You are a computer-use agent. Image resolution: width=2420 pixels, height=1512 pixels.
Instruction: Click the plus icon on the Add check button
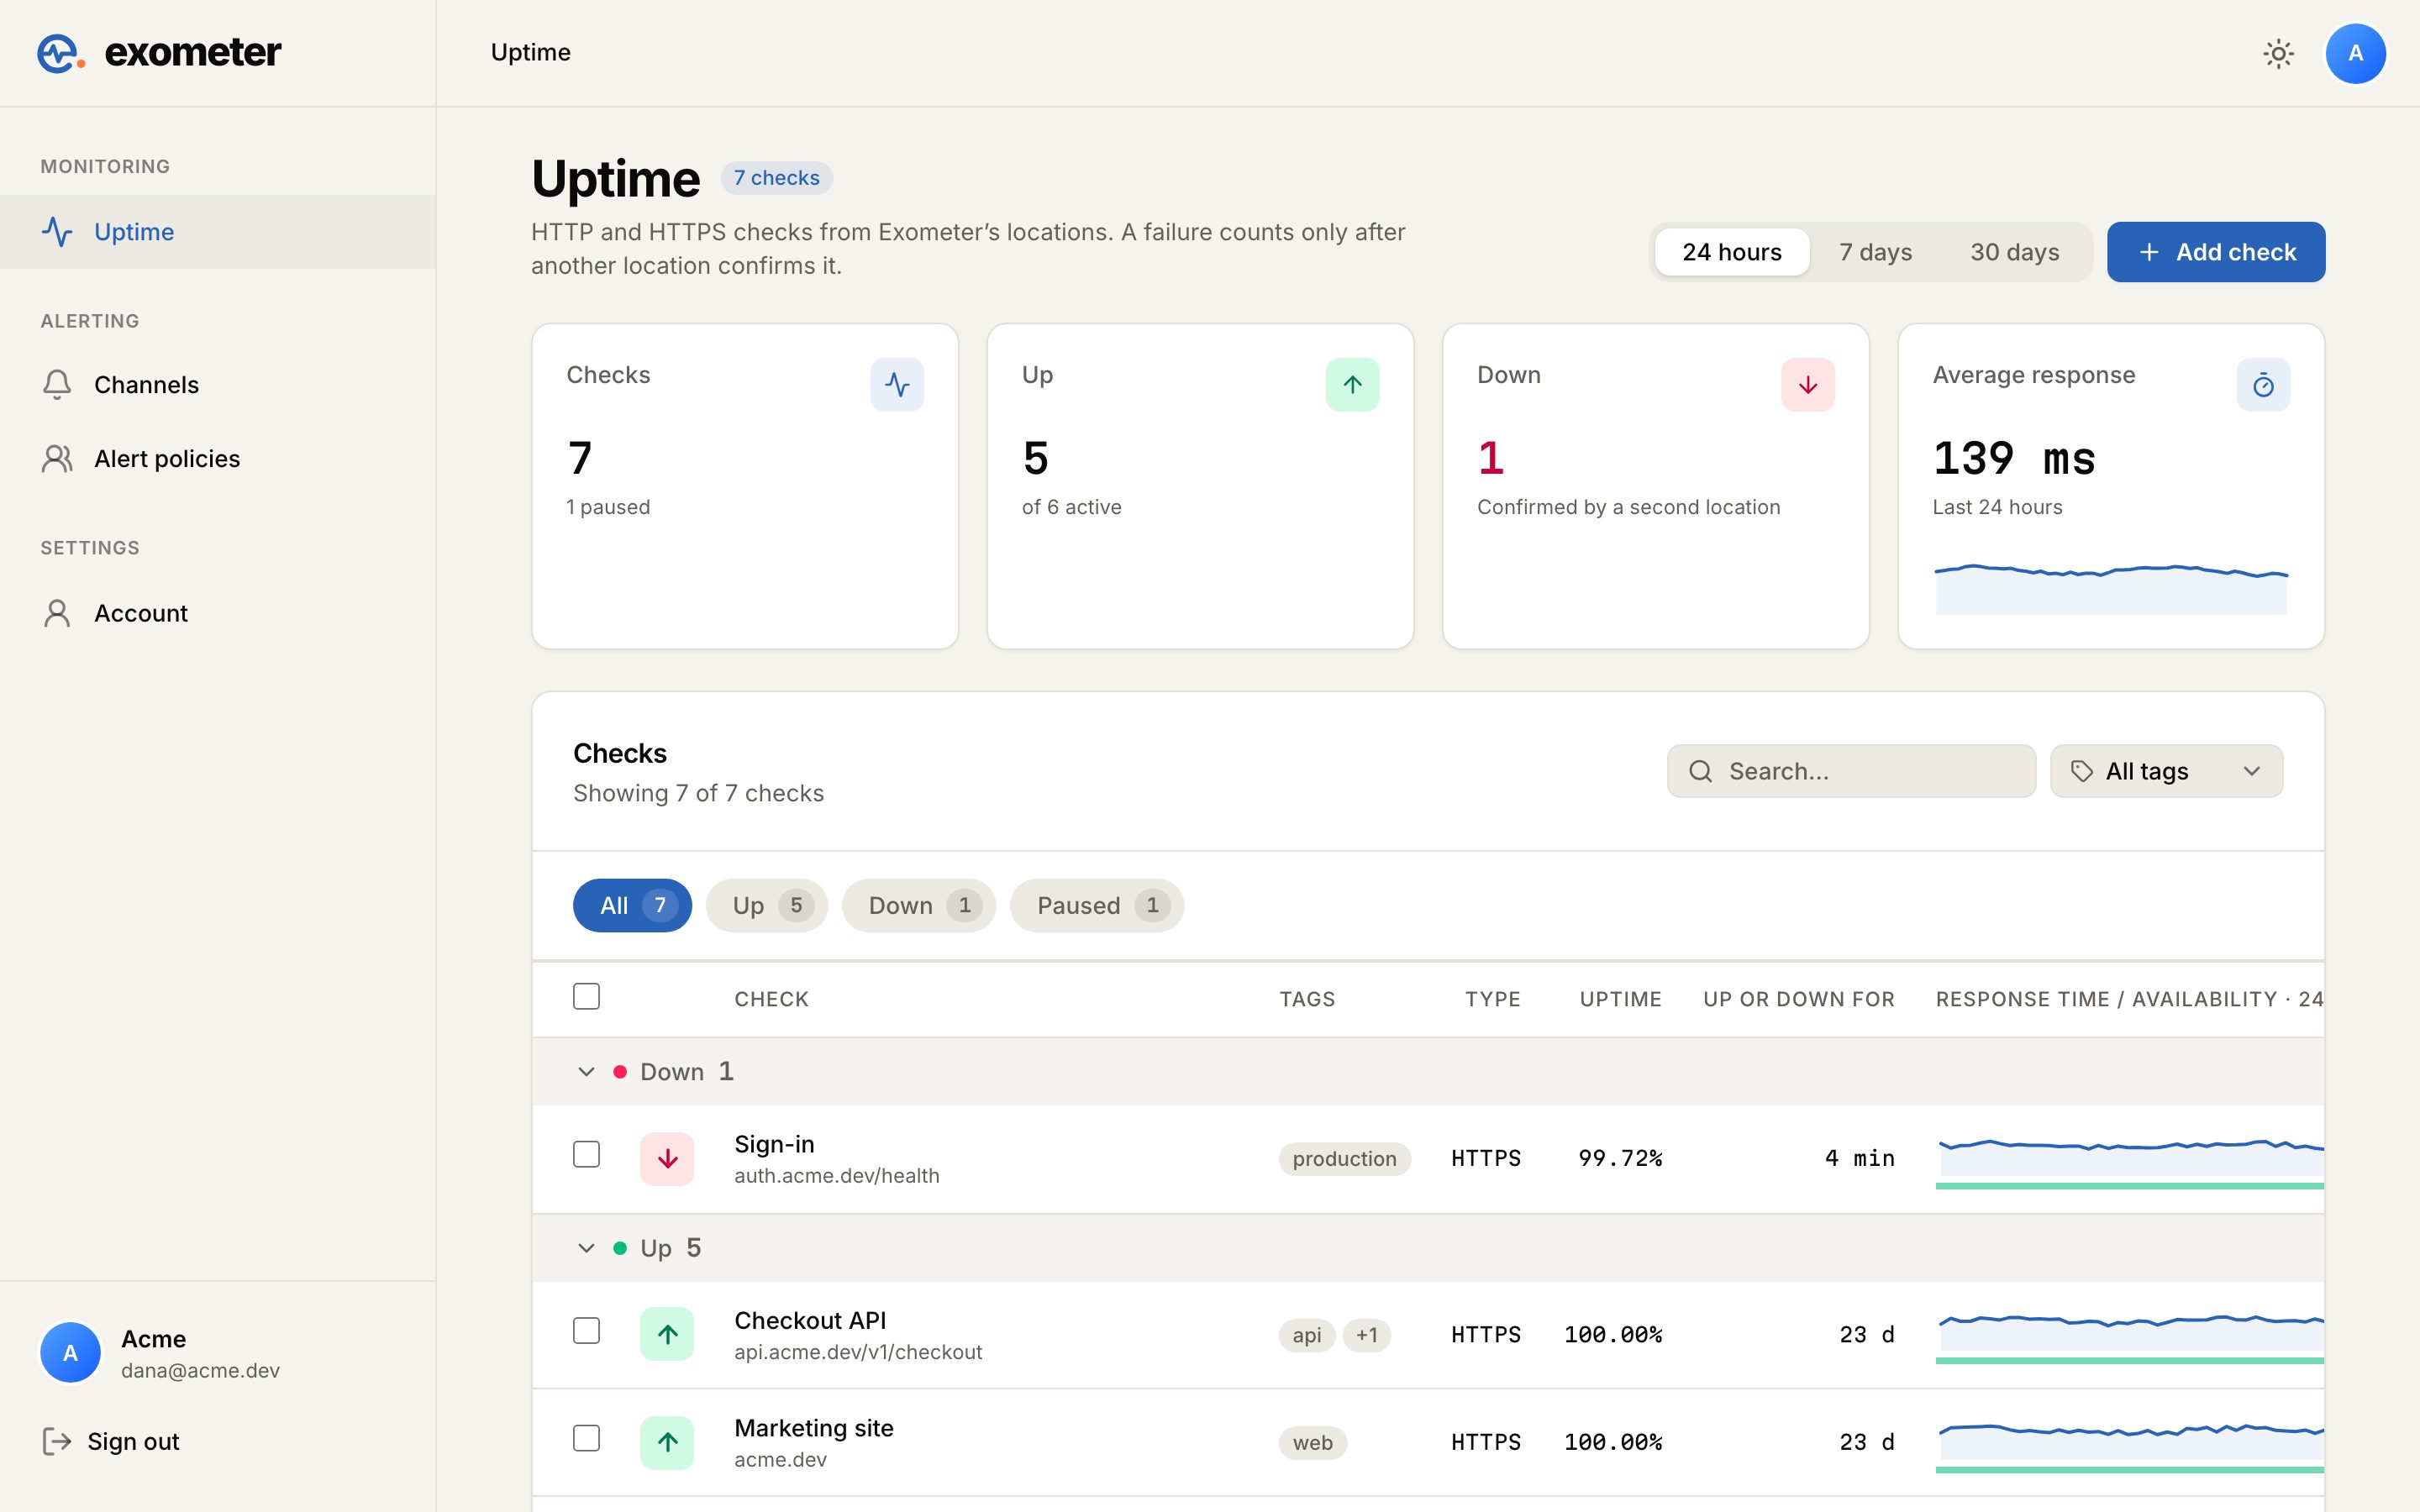coord(2149,252)
